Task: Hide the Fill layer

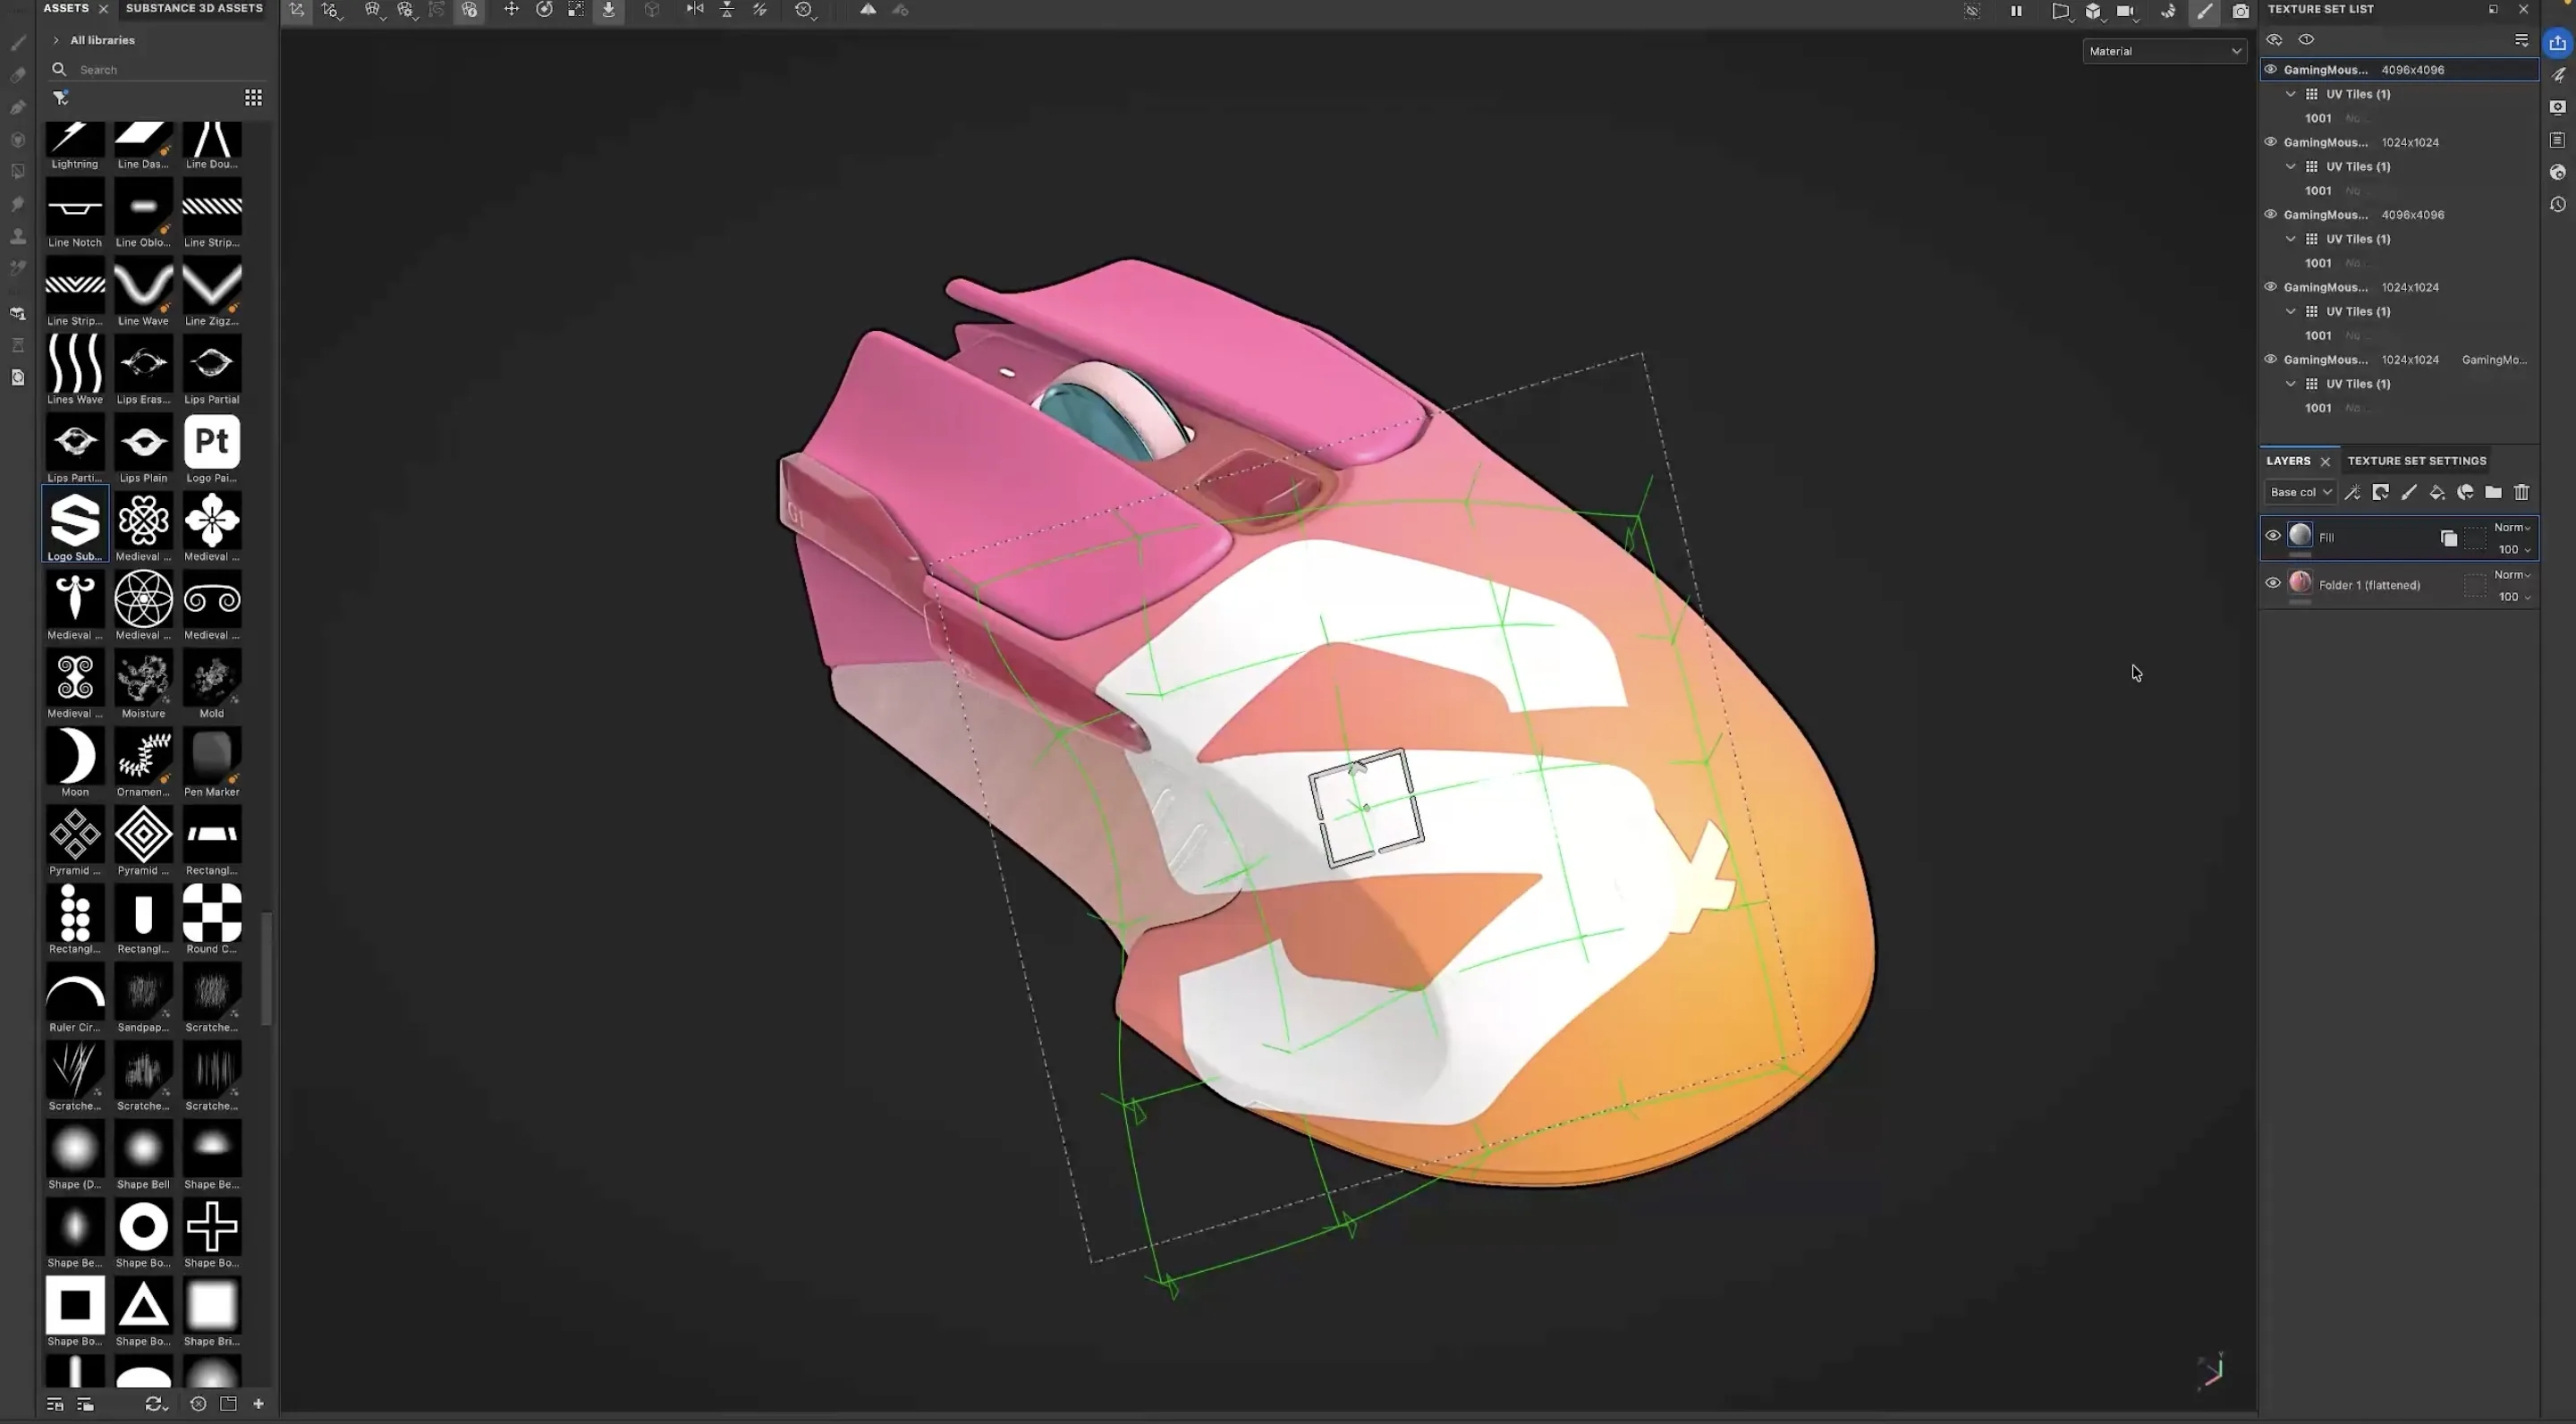Action: click(x=2273, y=536)
